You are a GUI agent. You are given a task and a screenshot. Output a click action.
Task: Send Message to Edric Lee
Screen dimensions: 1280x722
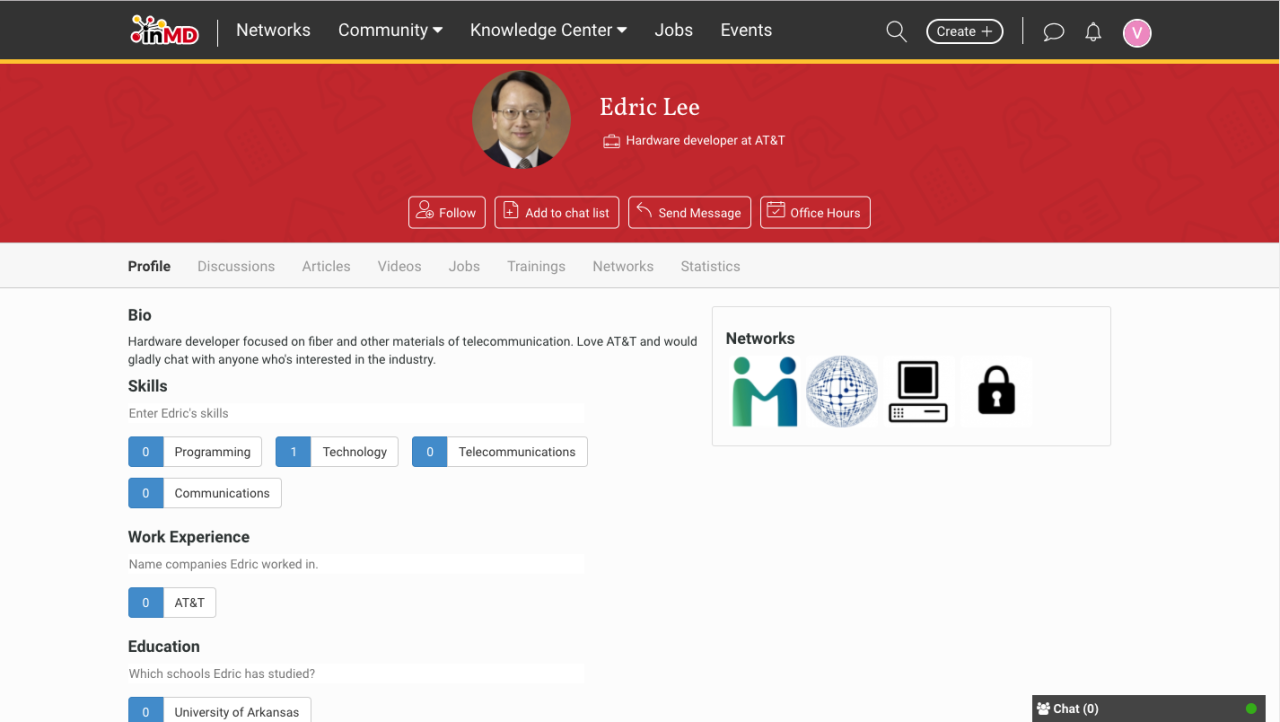coord(690,212)
